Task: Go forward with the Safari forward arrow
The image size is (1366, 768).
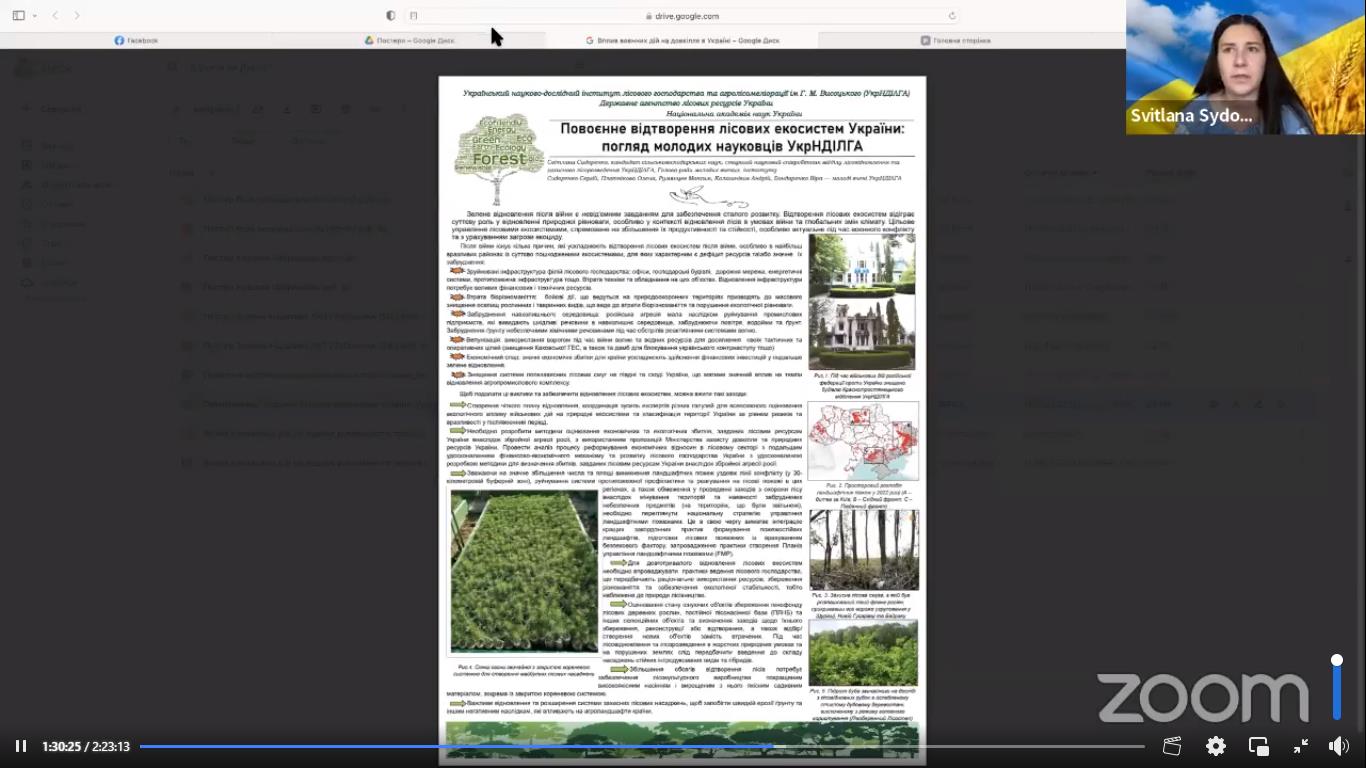Action: (77, 16)
